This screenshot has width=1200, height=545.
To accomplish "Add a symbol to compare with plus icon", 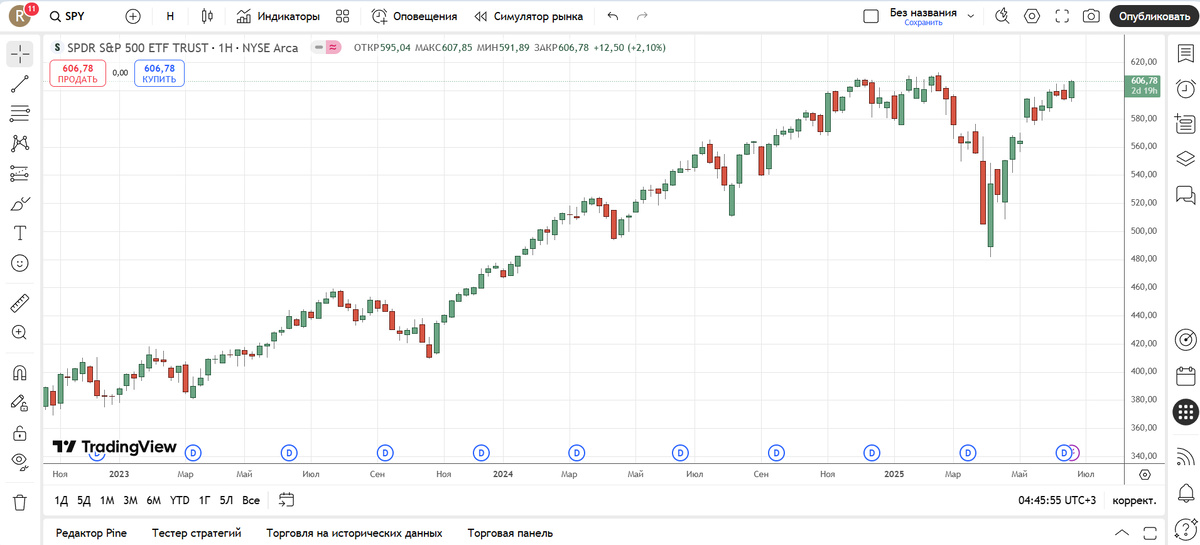I will pyautogui.click(x=133, y=16).
